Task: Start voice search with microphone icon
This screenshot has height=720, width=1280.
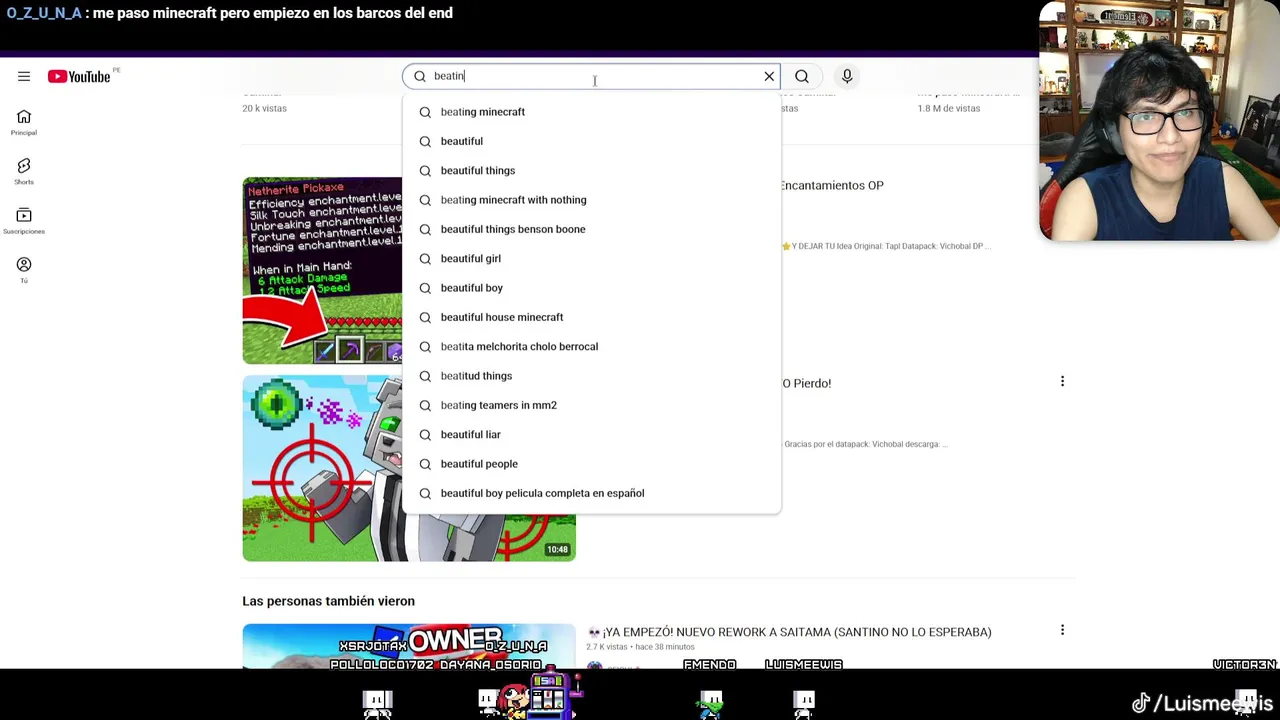Action: [x=847, y=76]
